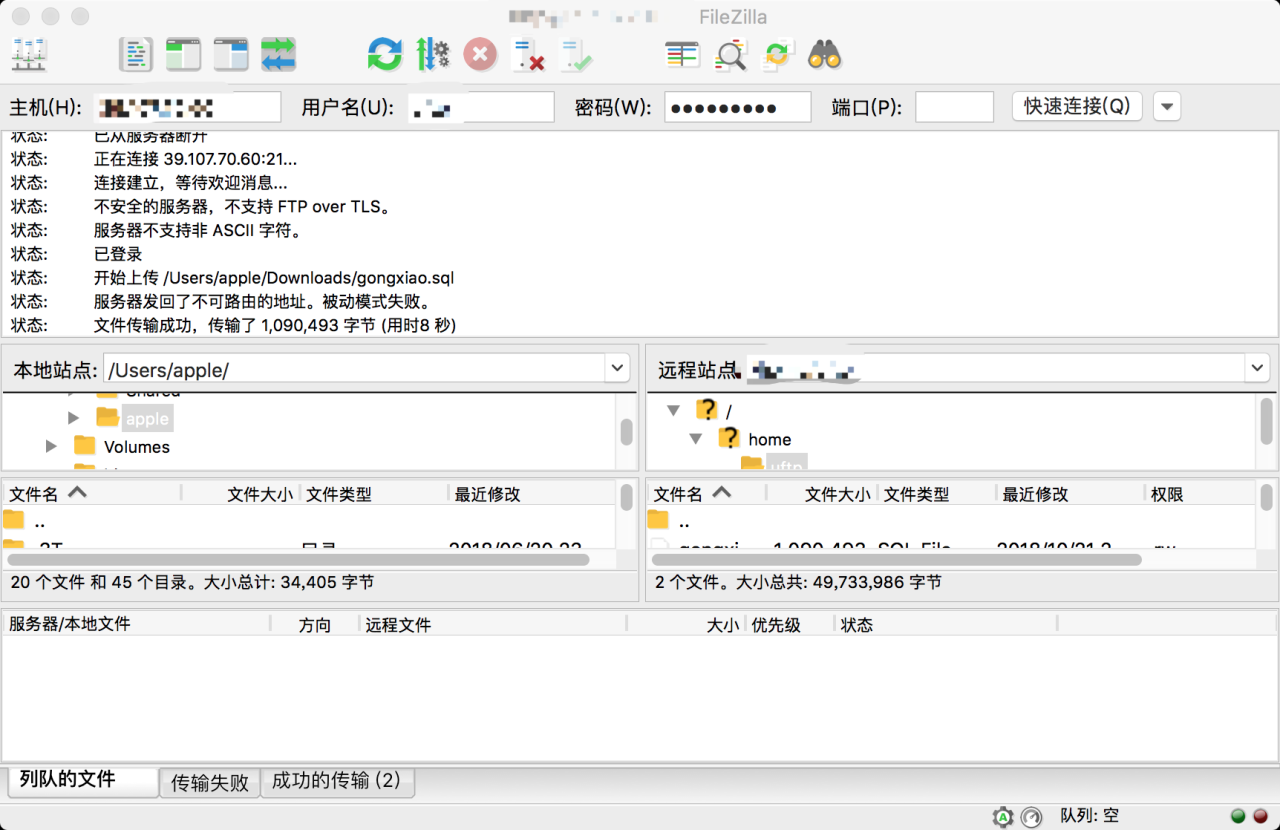Screen dimensions: 1280x830
Task: Reconnect to the last server
Action: point(576,54)
